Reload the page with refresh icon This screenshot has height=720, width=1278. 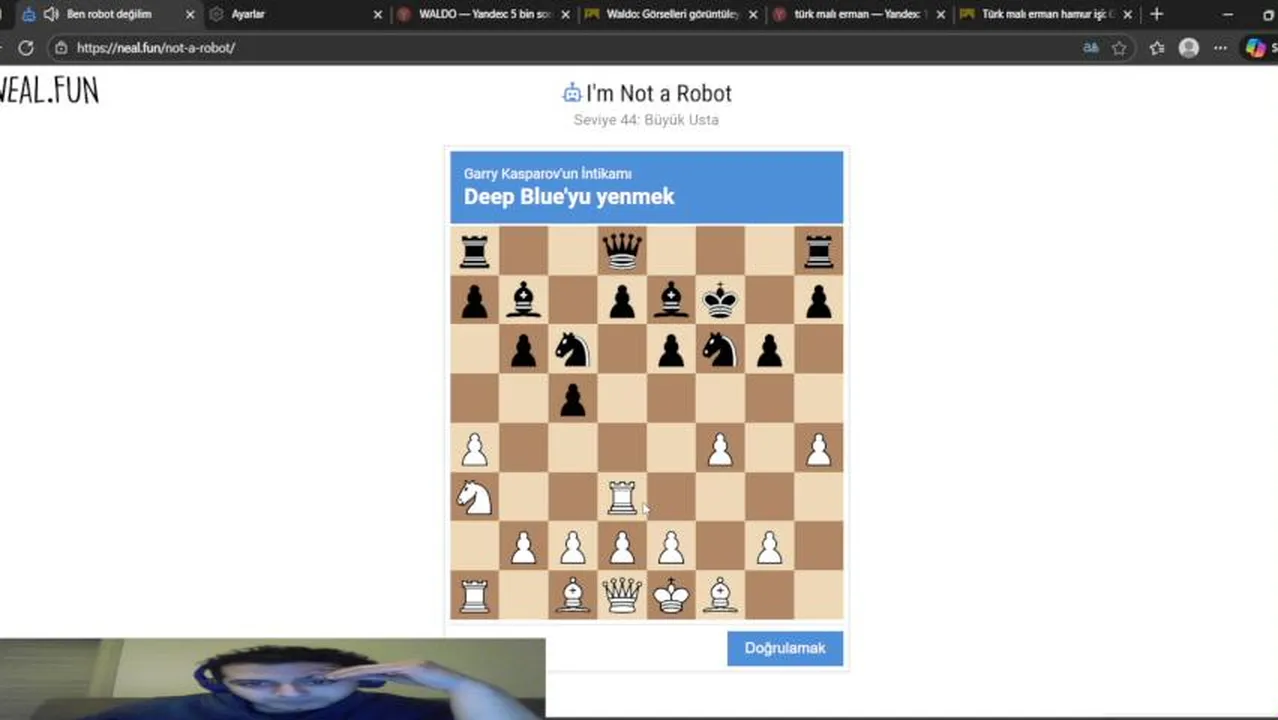tap(26, 47)
